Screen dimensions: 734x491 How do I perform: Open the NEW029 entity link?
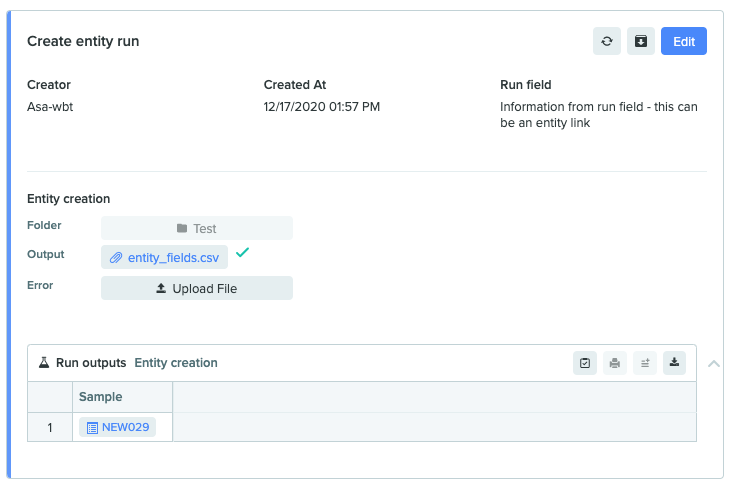117,427
